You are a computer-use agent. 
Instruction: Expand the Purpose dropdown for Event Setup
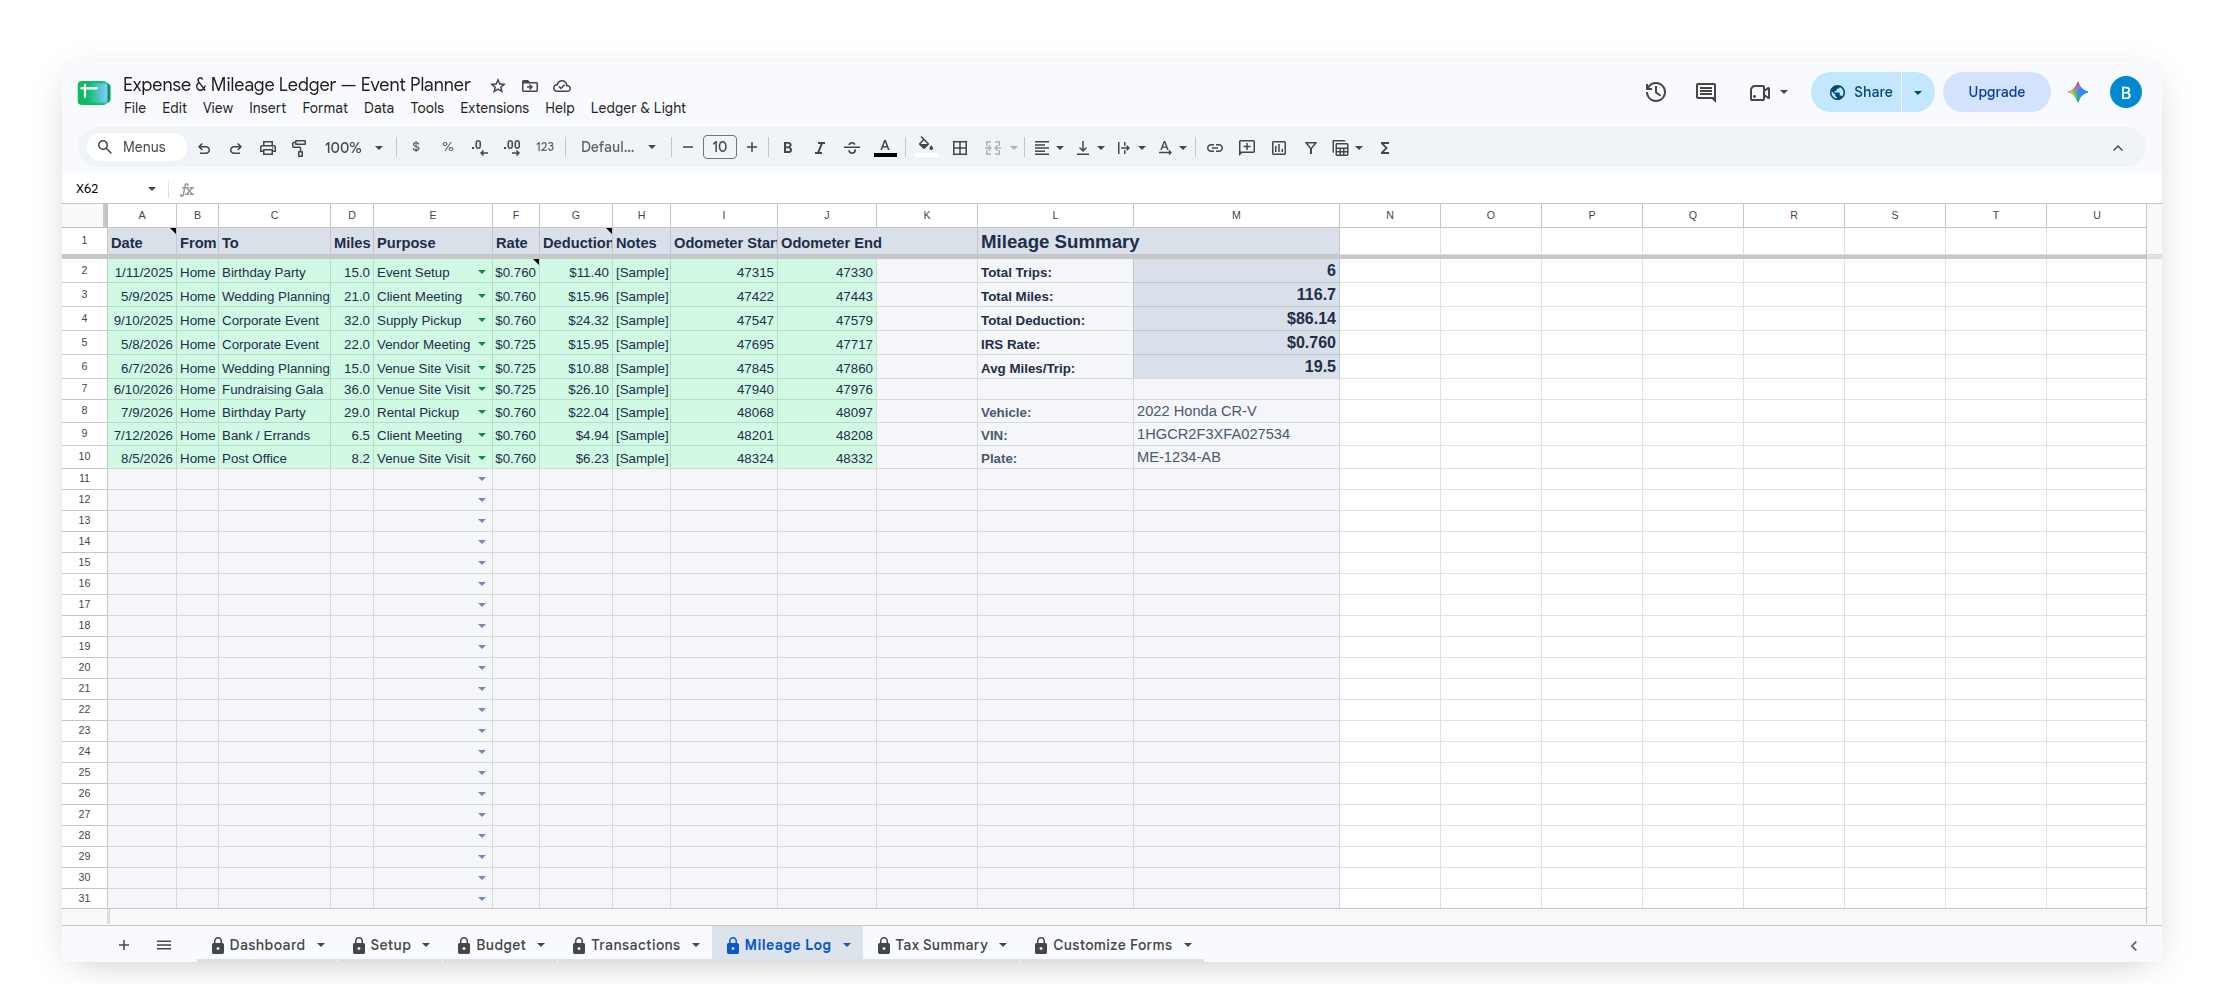click(x=482, y=272)
